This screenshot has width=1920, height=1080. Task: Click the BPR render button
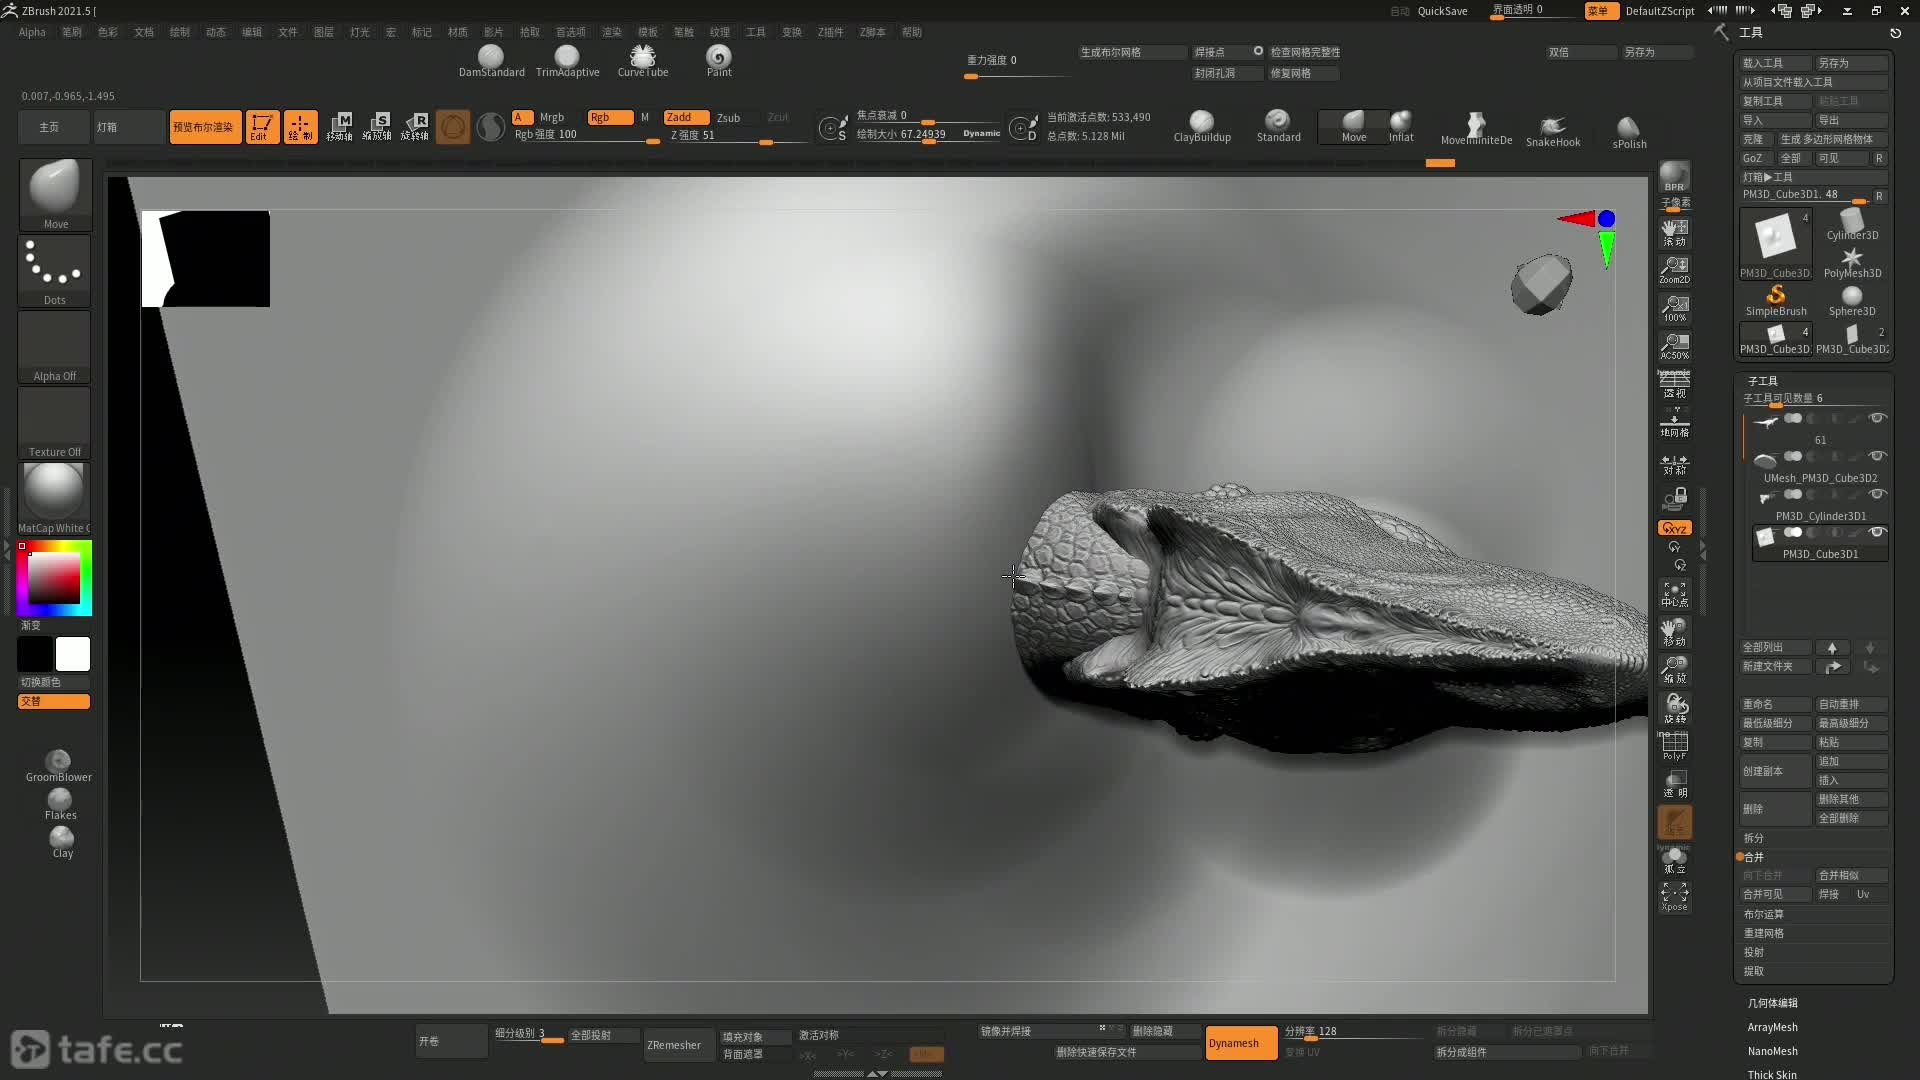click(1674, 177)
